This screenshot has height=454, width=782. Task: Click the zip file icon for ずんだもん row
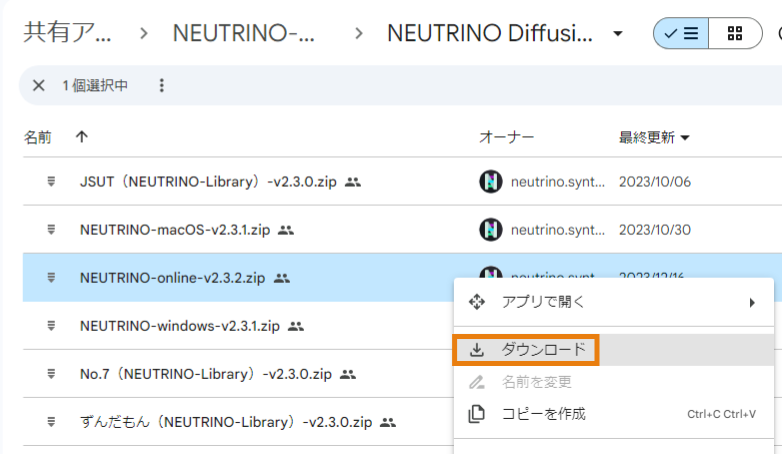click(51, 423)
